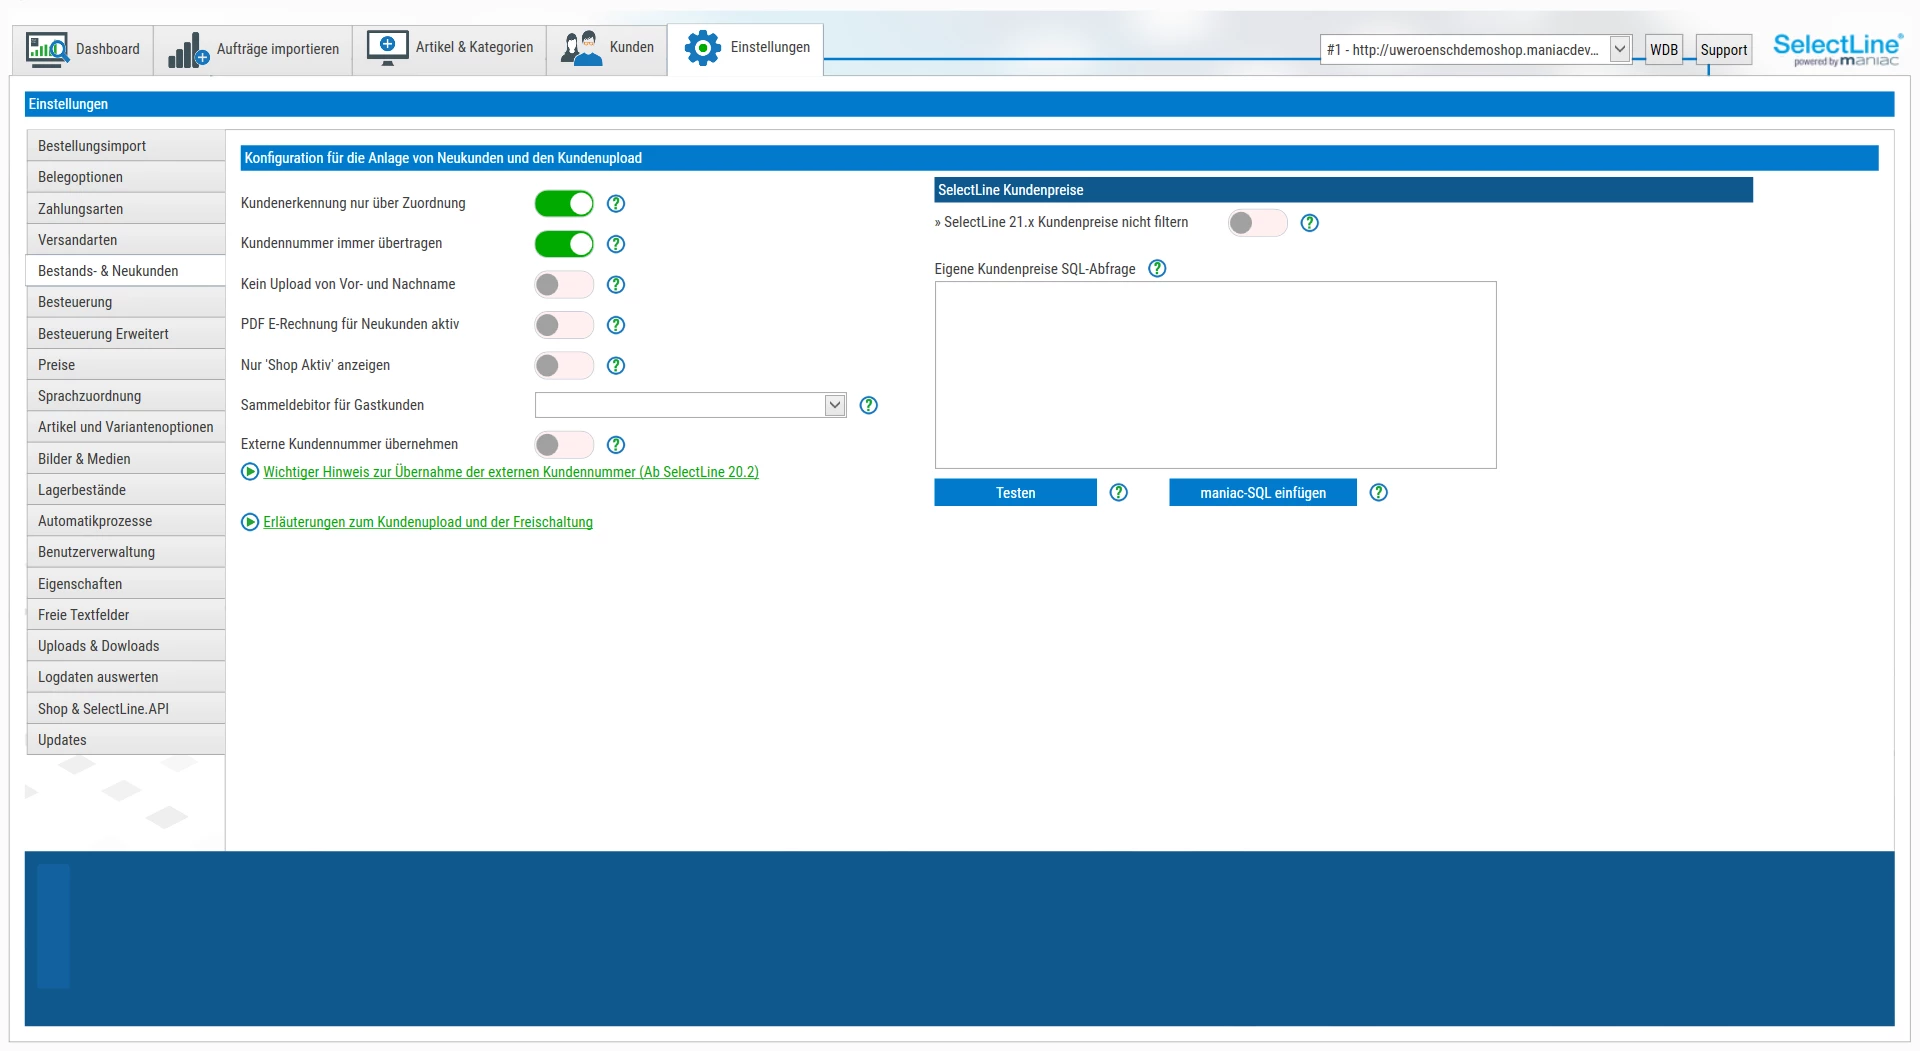1920x1051 pixels.
Task: Select Artikel und Variantenoptionen sidebar item
Action: pyautogui.click(x=126, y=427)
